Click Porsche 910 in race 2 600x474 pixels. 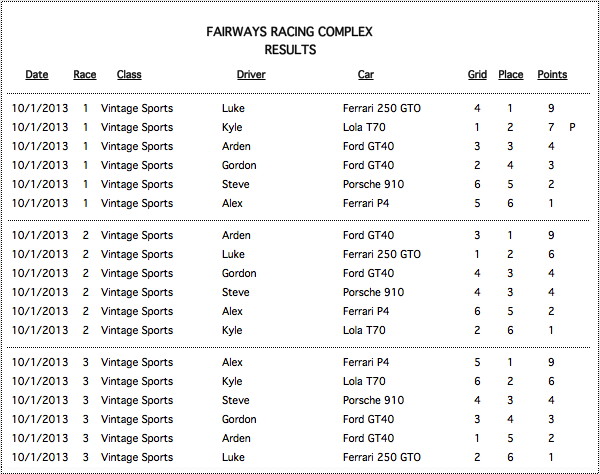[373, 292]
